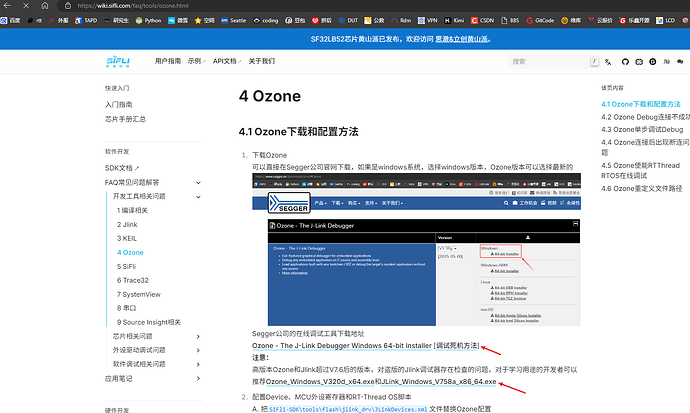Viewport: 690px width, 413px height.
Task: Collapse the FAQ常见问题解答 section chevron
Action: point(198,183)
